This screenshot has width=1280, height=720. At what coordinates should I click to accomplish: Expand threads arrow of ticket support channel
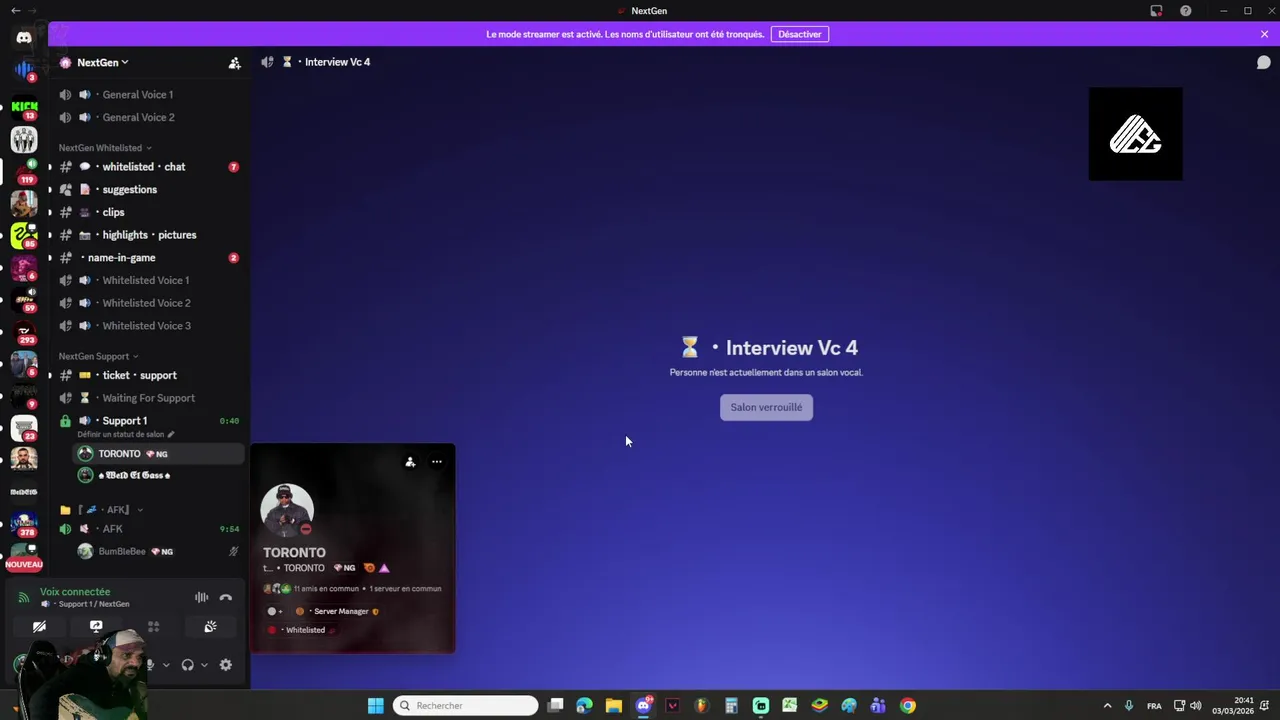[x=50, y=376]
